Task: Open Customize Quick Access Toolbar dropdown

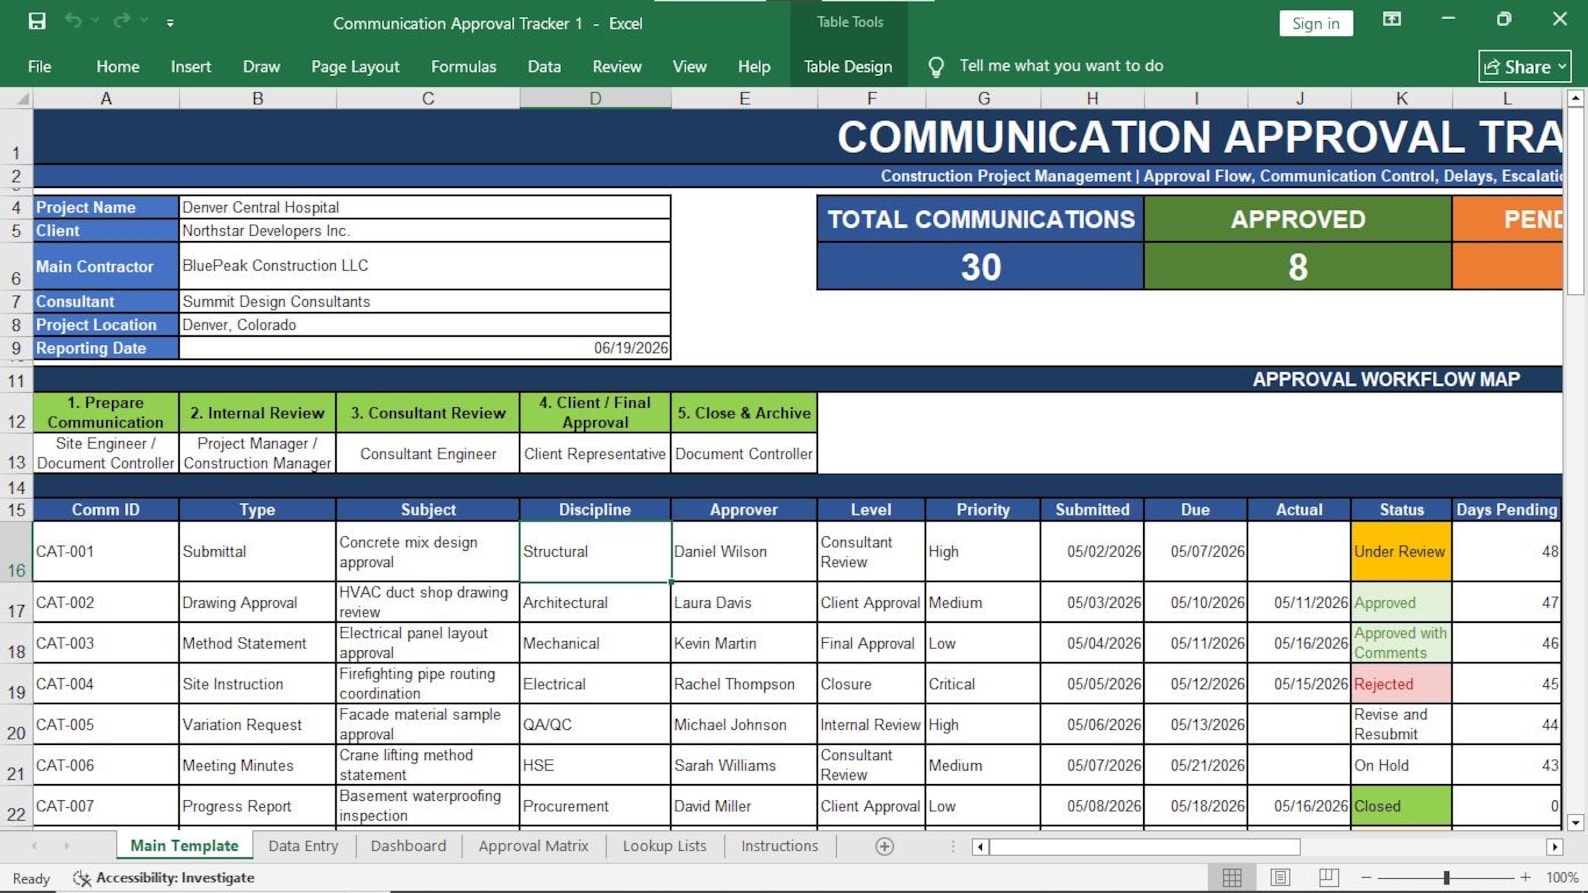Action: [x=170, y=22]
